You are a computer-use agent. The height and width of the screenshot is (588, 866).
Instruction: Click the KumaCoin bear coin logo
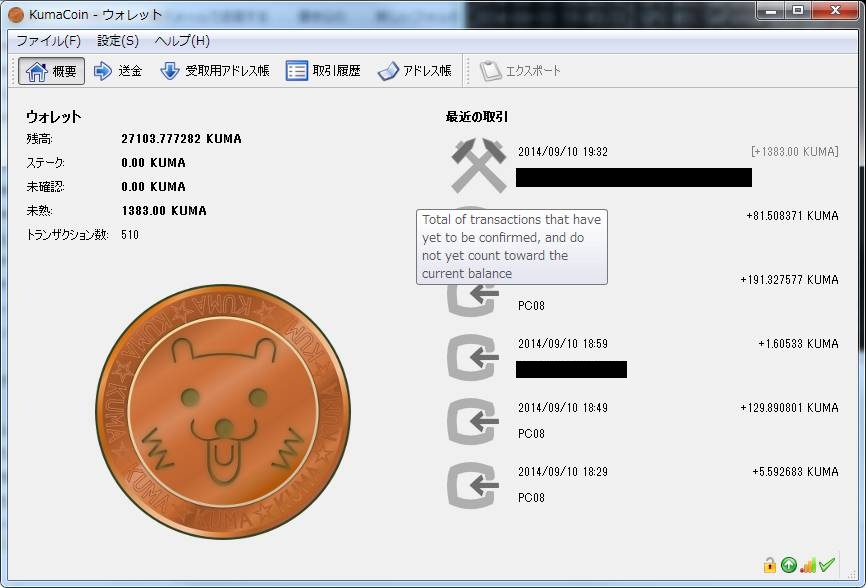click(223, 412)
